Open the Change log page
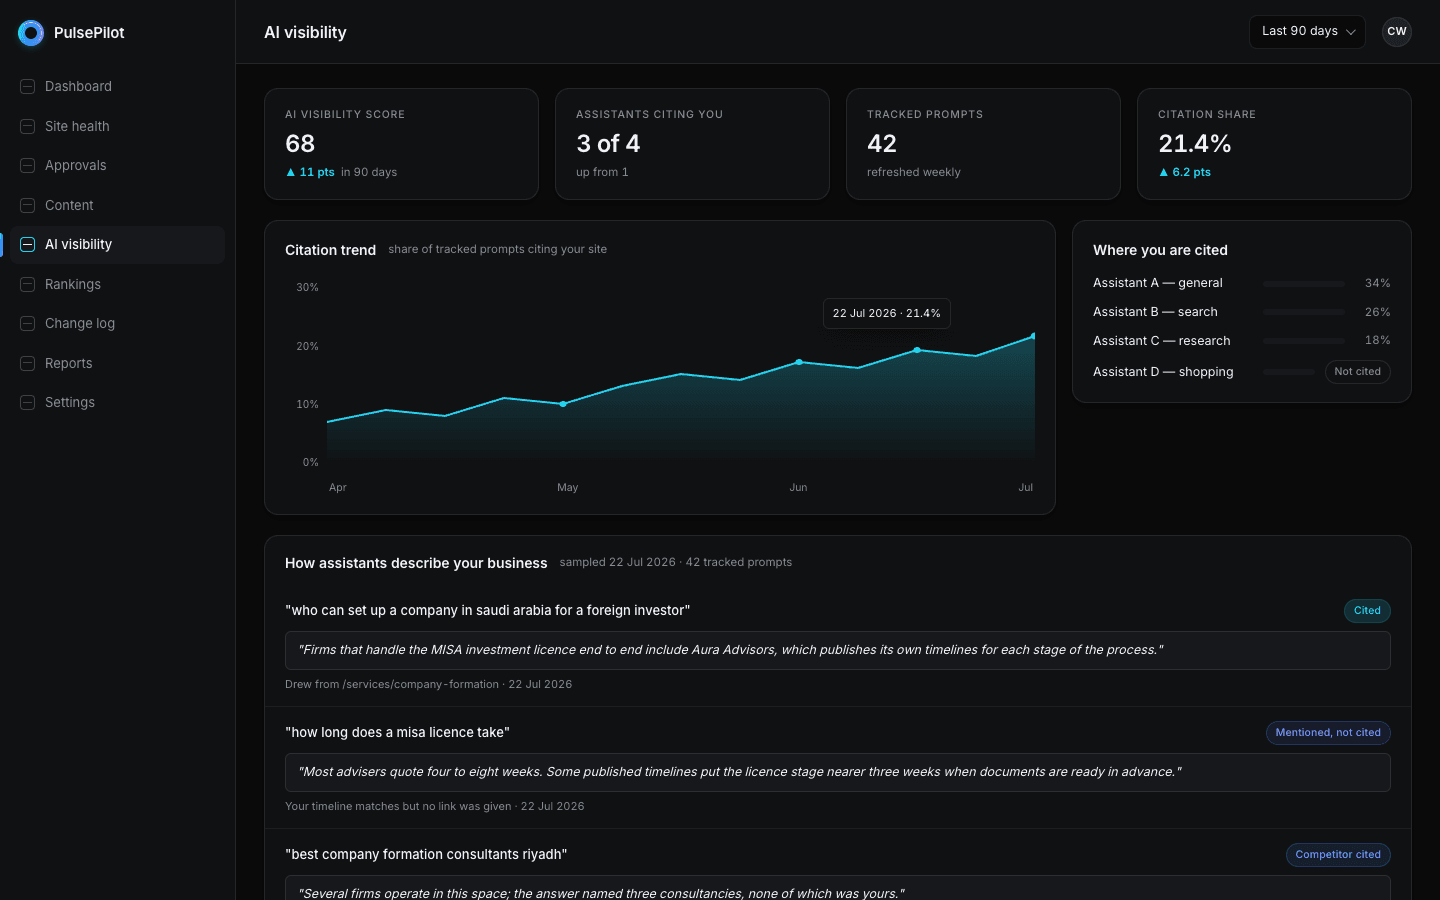 point(117,323)
